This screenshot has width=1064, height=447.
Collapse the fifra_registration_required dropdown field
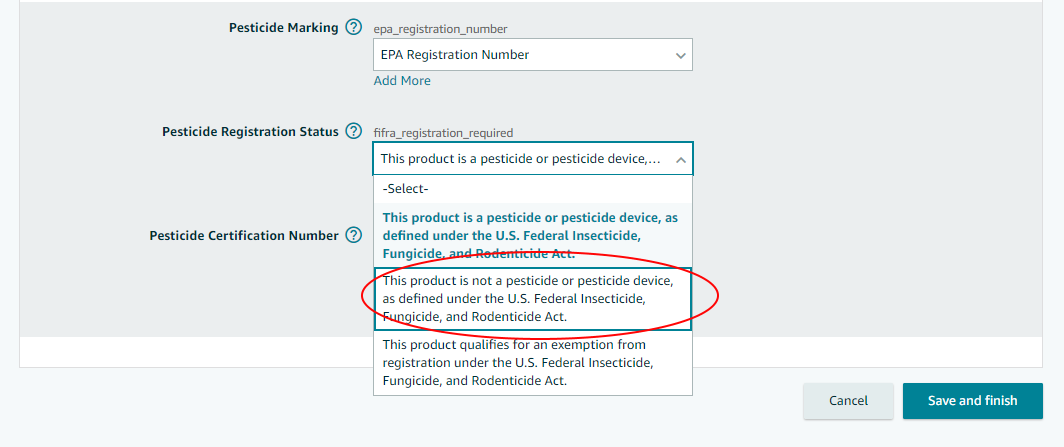(522, 159)
